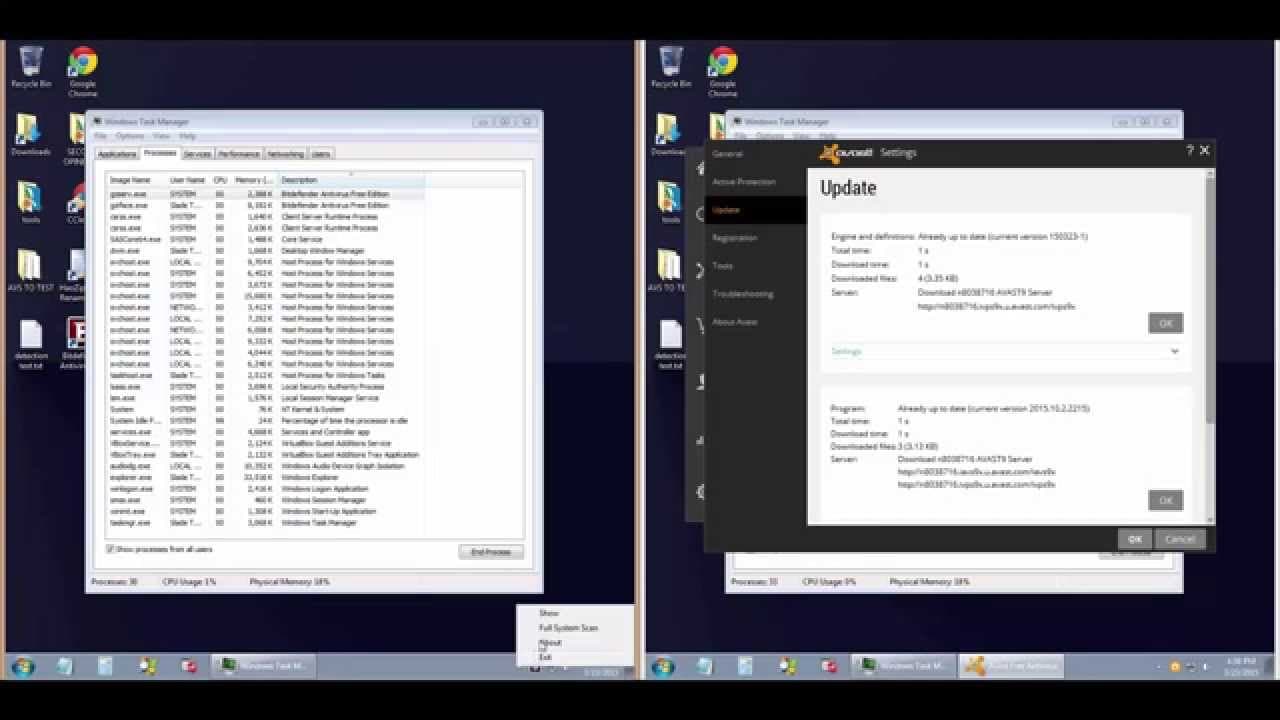Viewport: 1280px width, 720px height.
Task: Select the taskmgr.exe process row
Action: [266, 522]
